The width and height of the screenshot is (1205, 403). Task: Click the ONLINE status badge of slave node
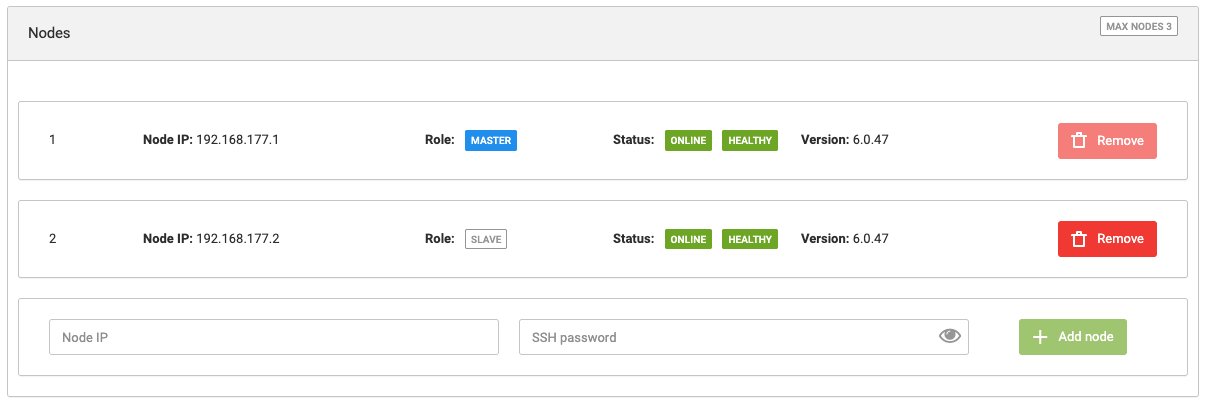688,239
